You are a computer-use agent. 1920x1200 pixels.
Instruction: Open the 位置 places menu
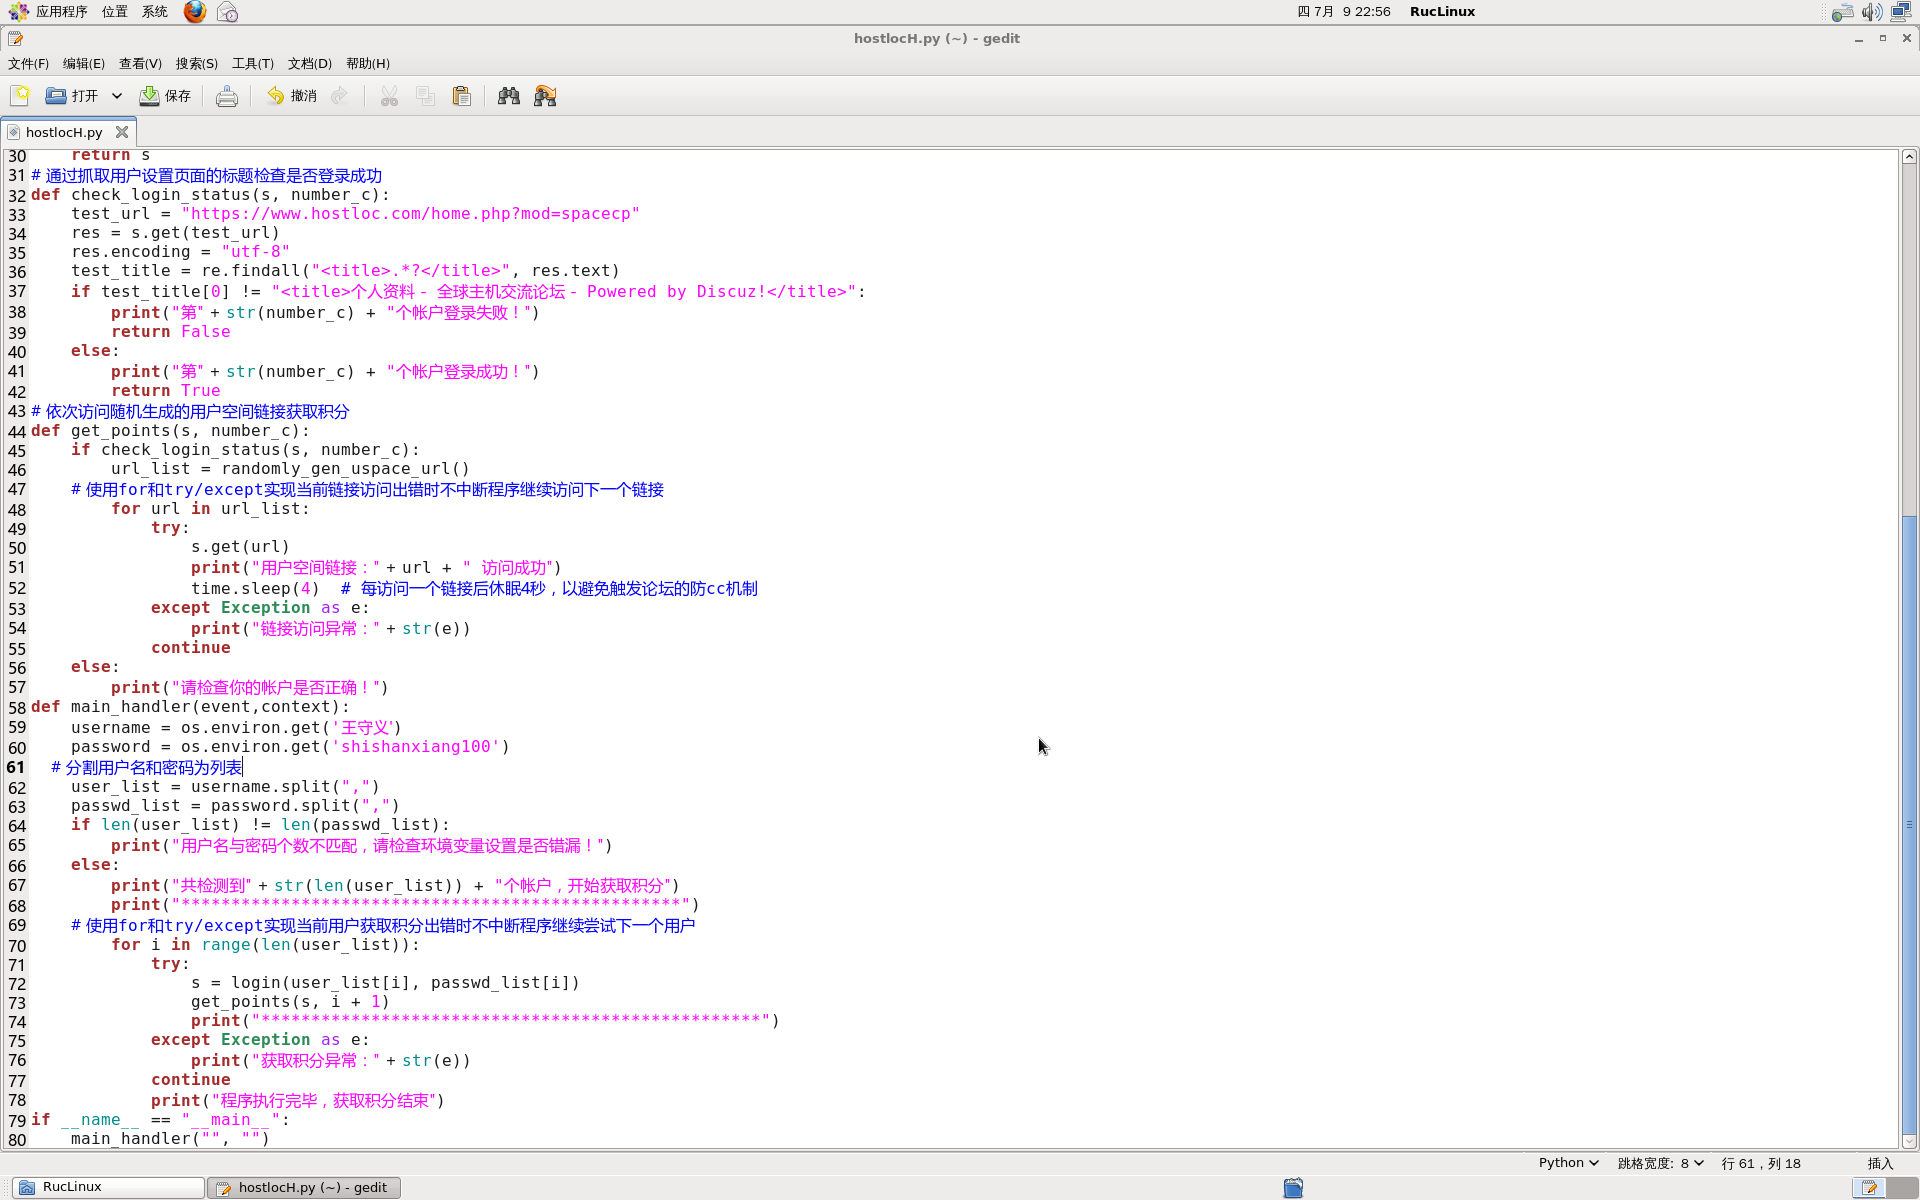(114, 12)
